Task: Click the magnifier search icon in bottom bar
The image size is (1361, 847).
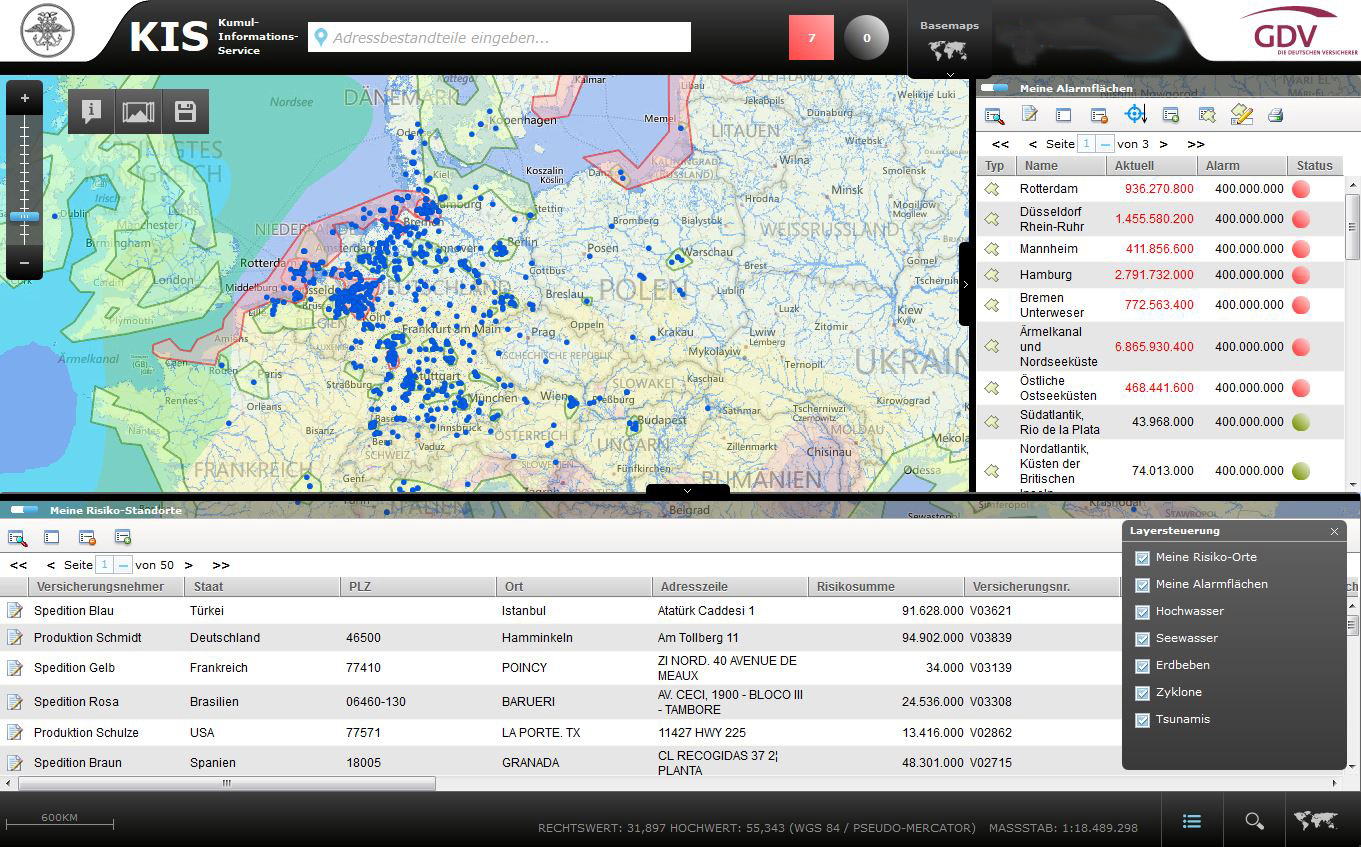Action: pos(1254,821)
